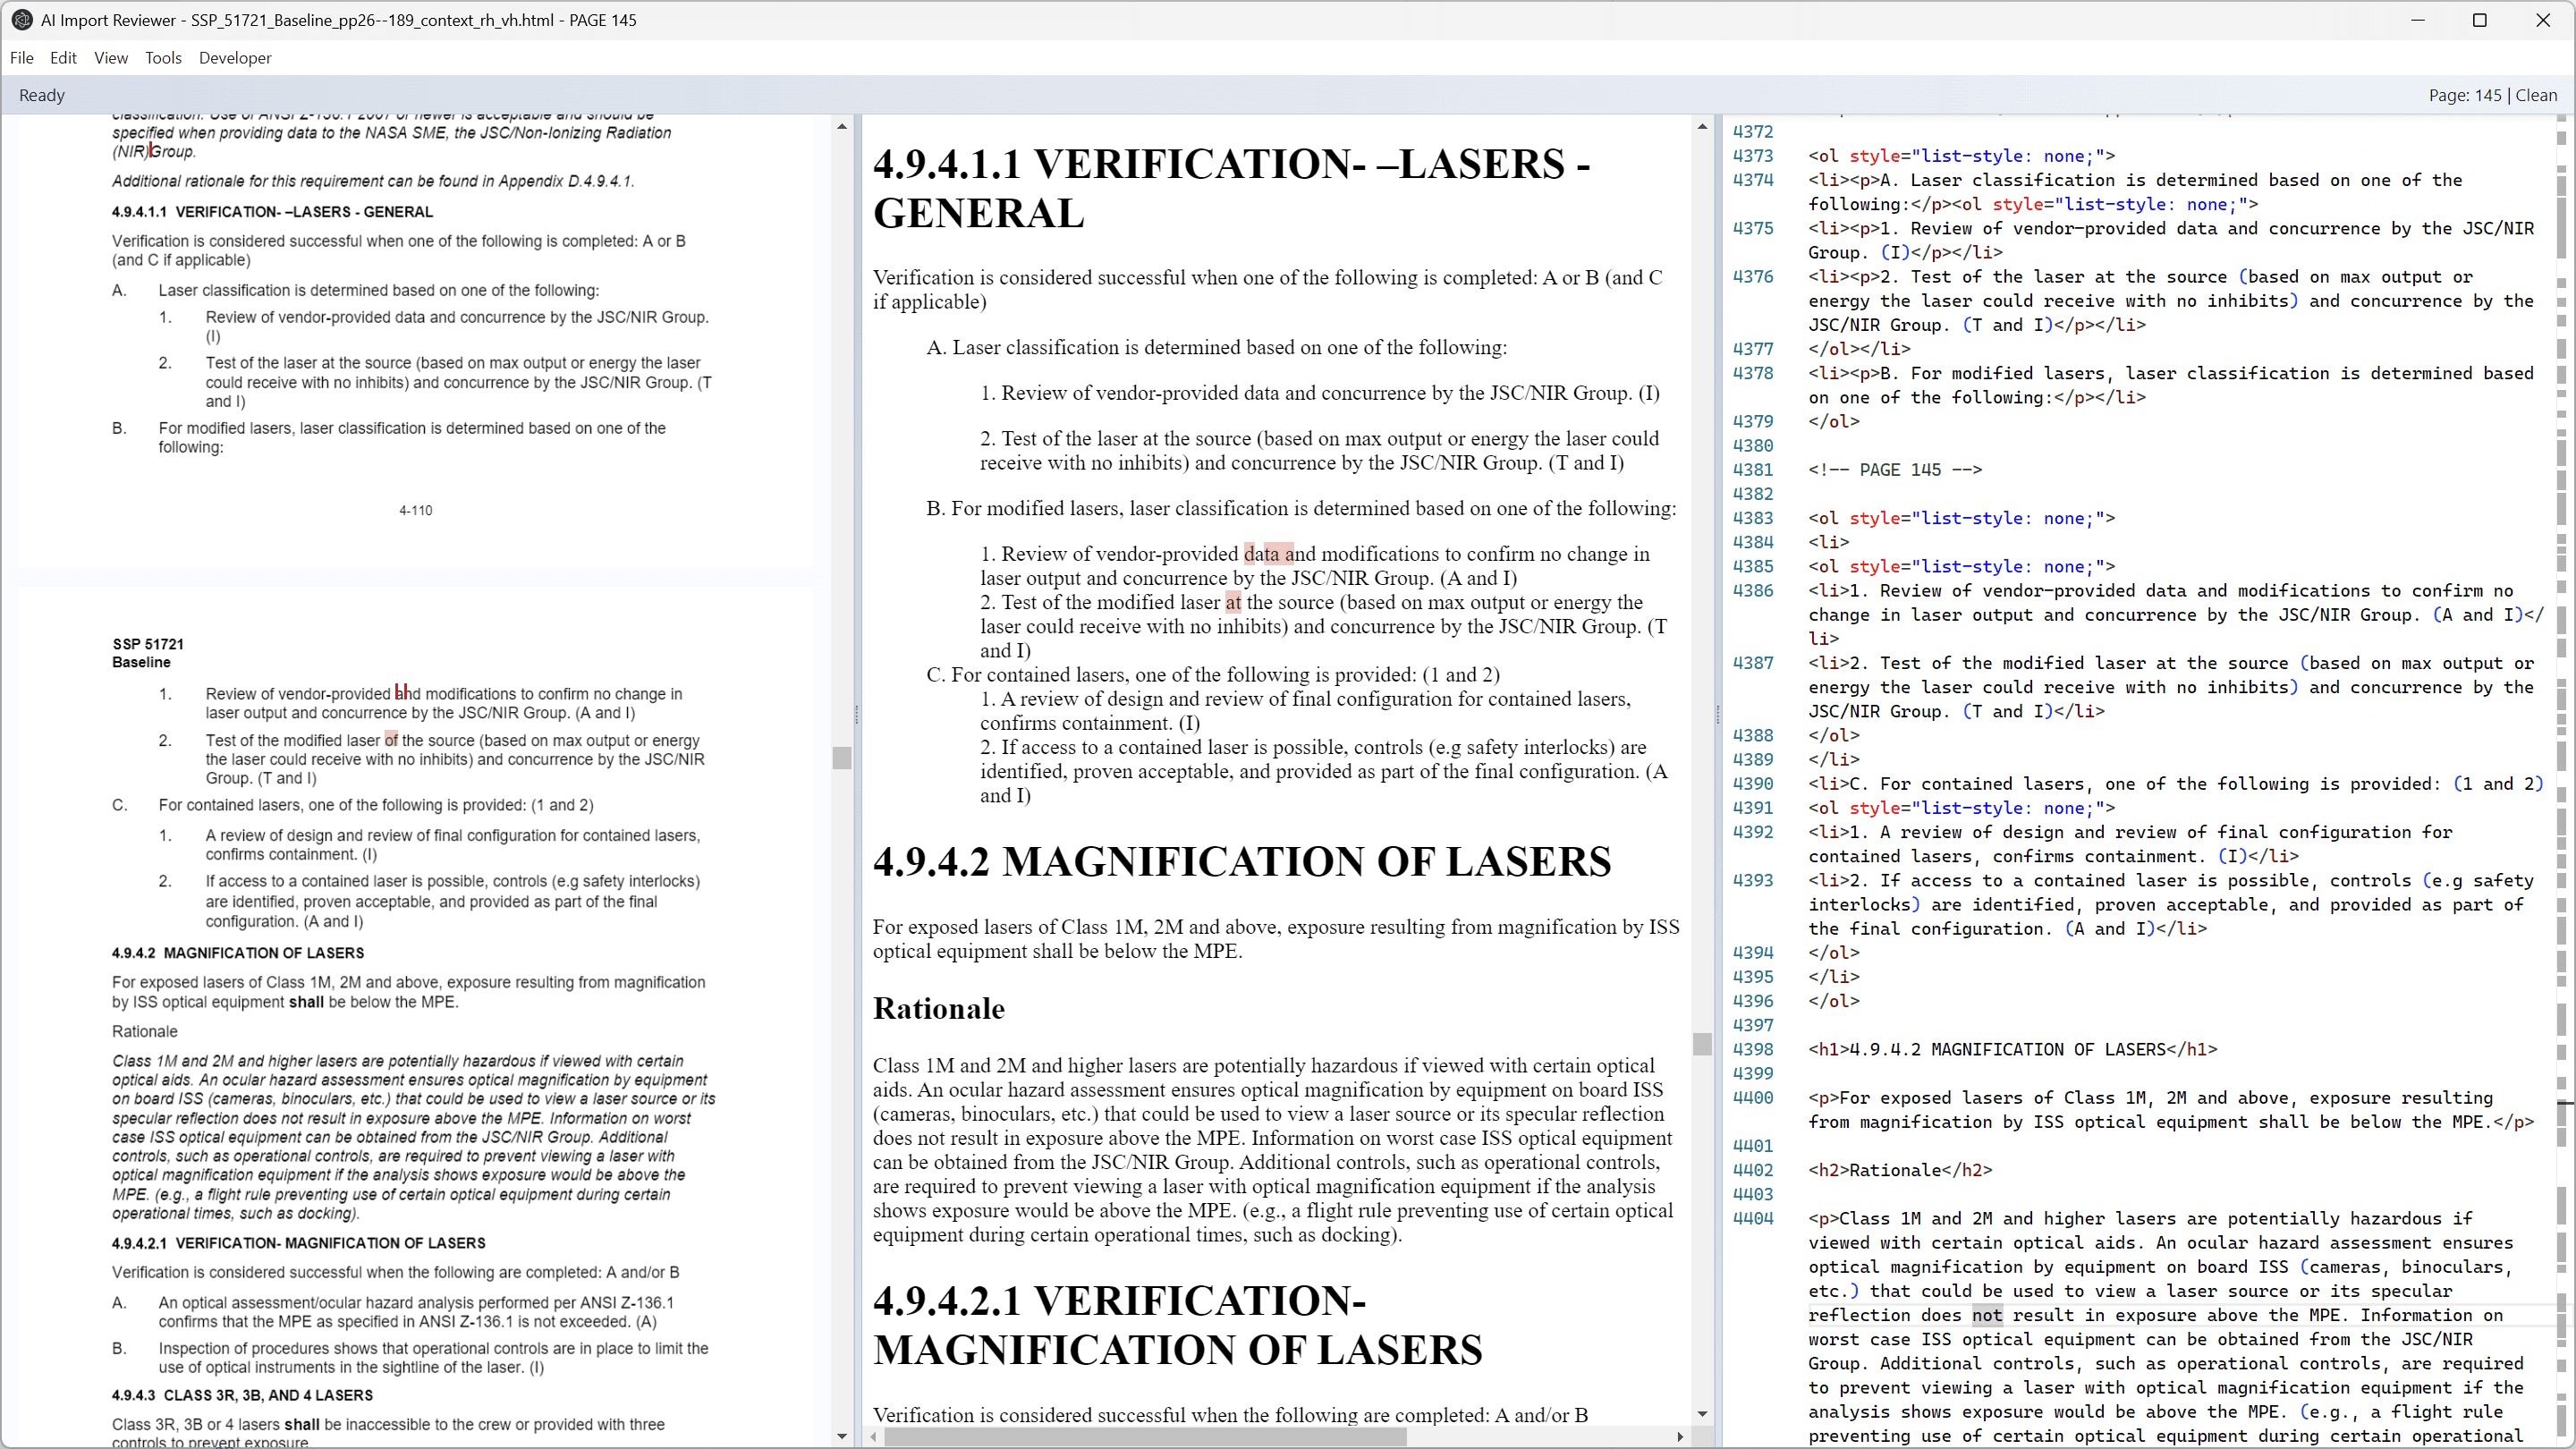Image resolution: width=2576 pixels, height=1449 pixels.
Task: Click the splitter between PDF and preview panes
Action: tap(857, 714)
